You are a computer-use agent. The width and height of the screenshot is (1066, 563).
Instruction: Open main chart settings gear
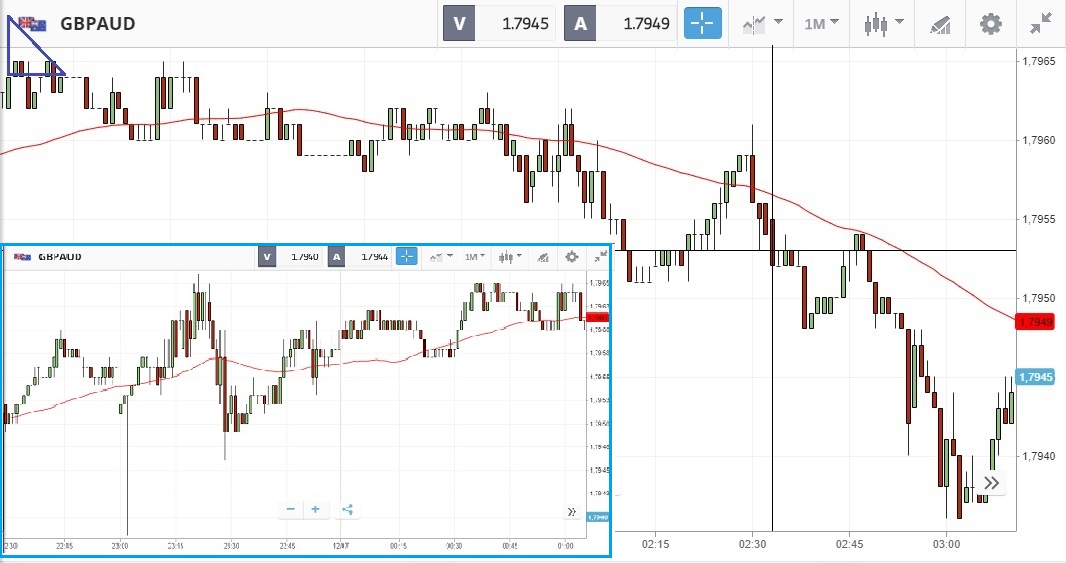(990, 23)
